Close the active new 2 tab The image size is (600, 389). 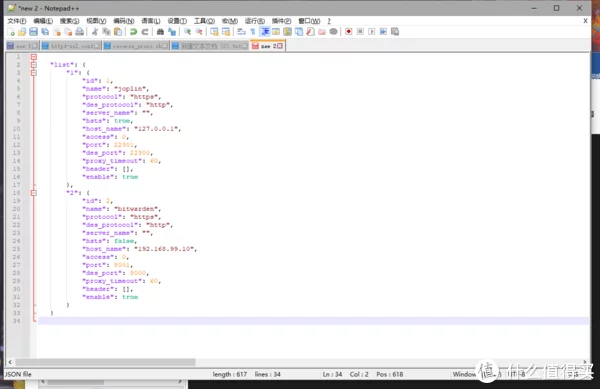coord(280,46)
